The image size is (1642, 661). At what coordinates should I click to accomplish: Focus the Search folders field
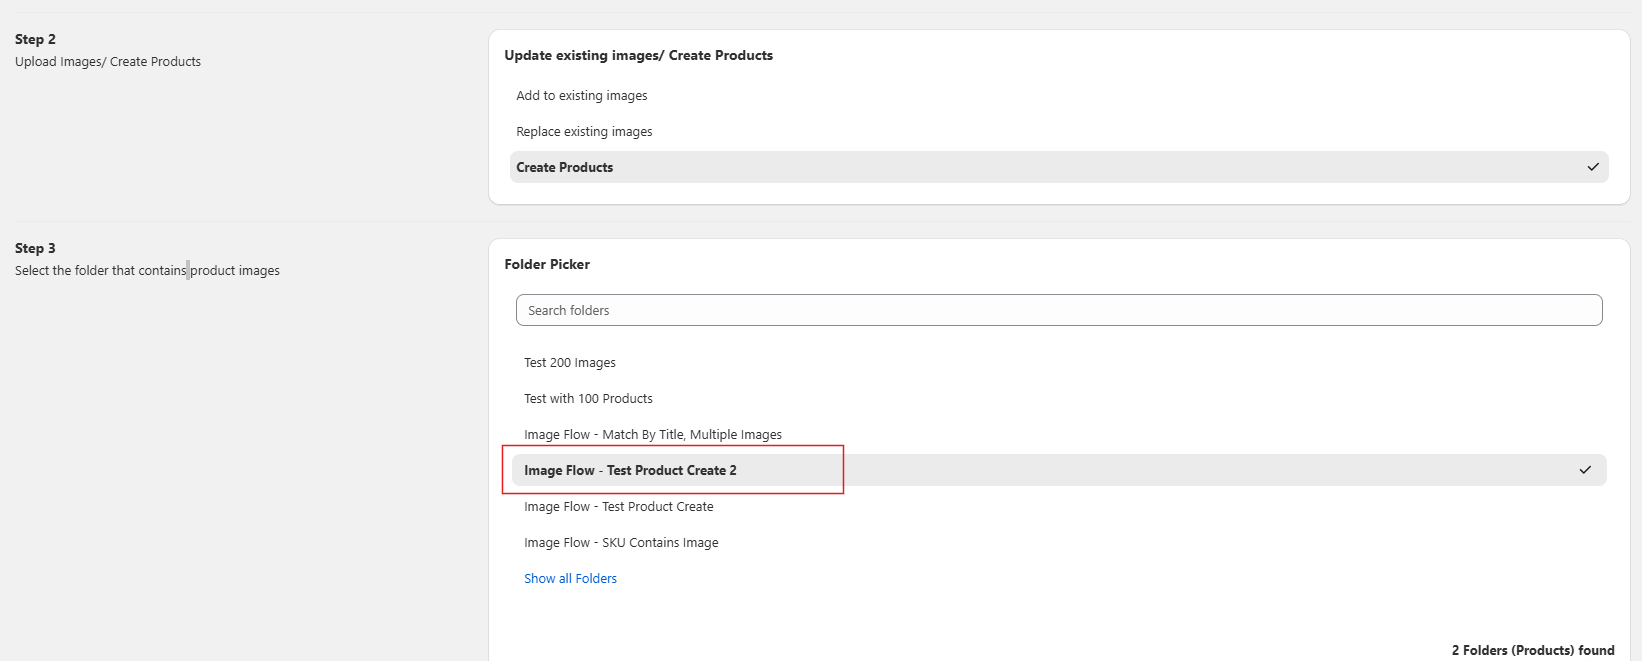(x=1058, y=310)
